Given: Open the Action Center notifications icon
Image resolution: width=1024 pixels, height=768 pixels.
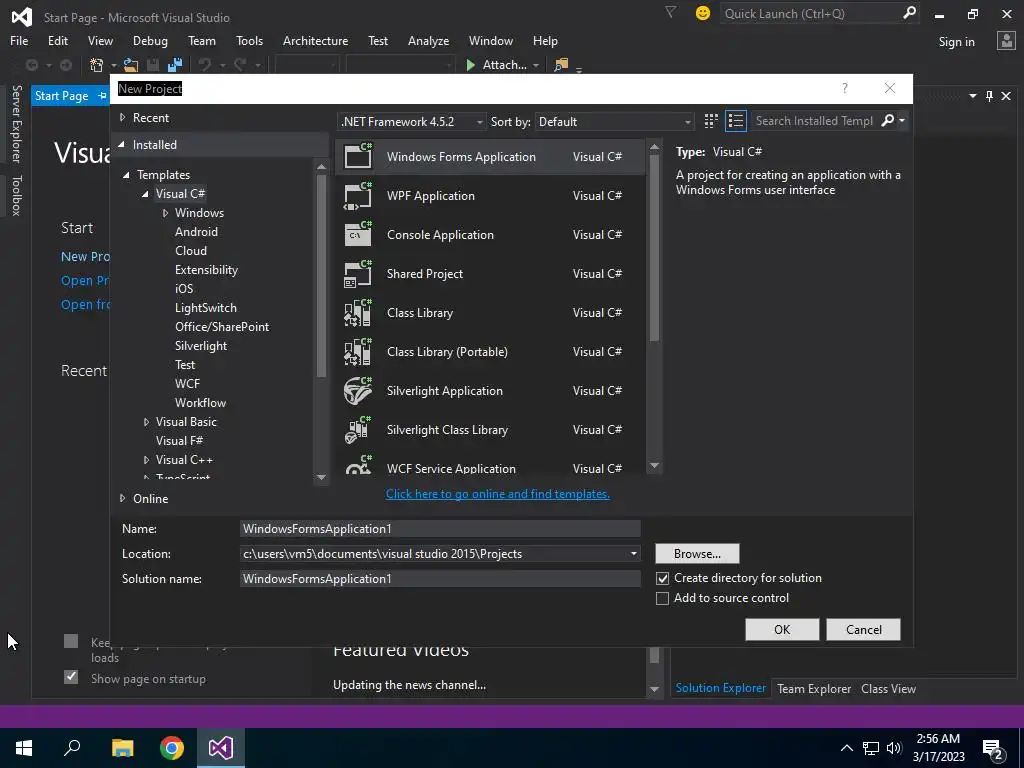Looking at the screenshot, I should click(x=993, y=748).
